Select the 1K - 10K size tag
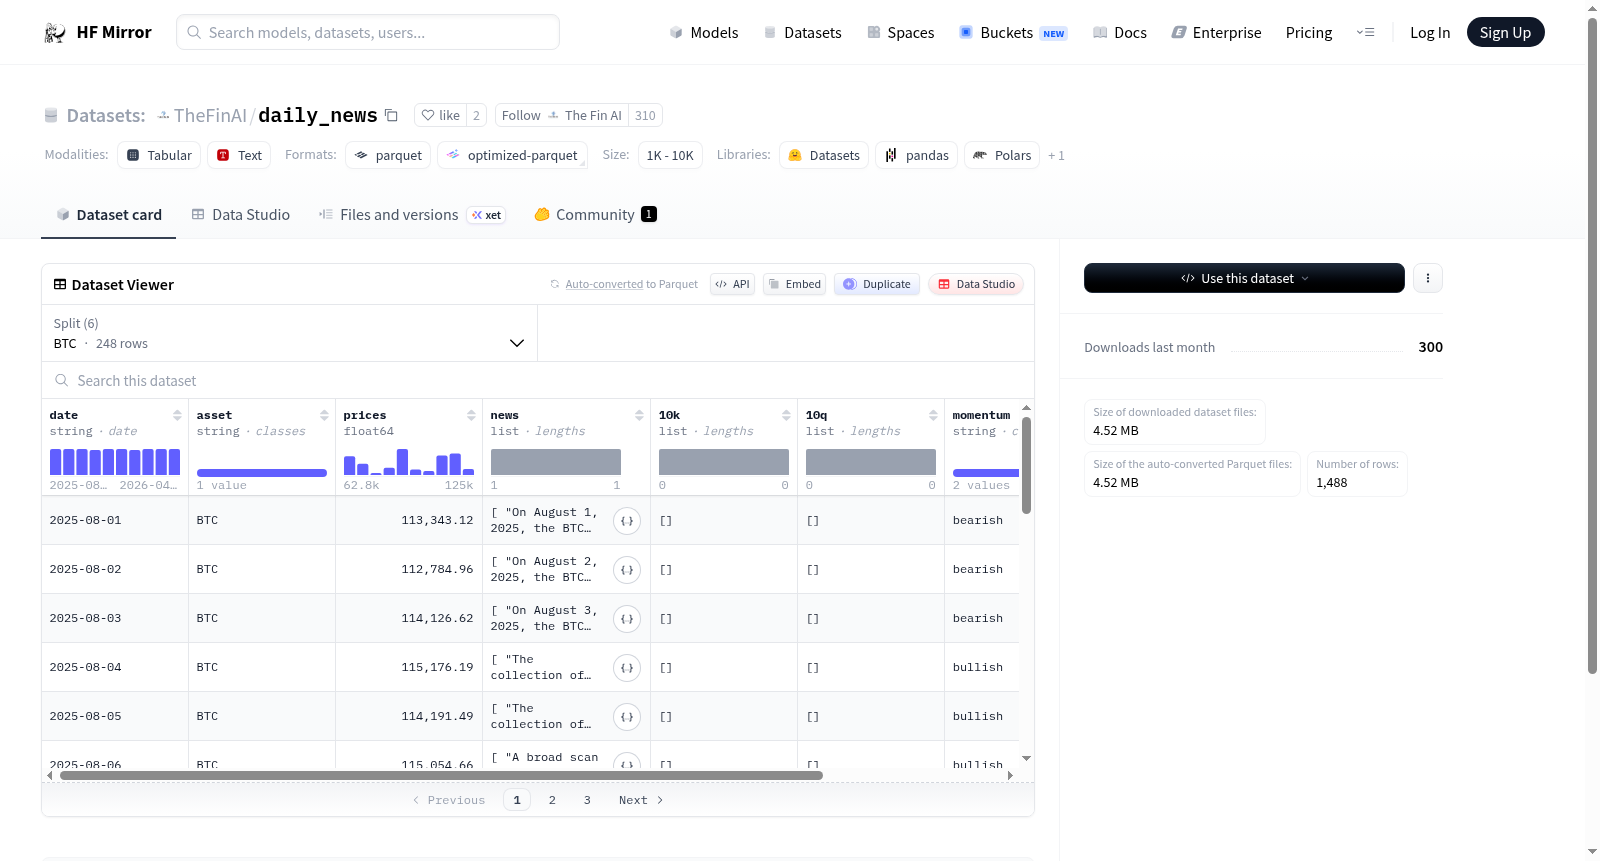This screenshot has width=1600, height=861. click(670, 156)
